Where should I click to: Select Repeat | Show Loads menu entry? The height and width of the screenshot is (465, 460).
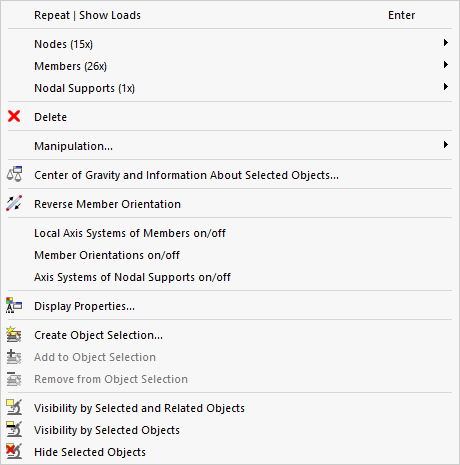click(230, 15)
